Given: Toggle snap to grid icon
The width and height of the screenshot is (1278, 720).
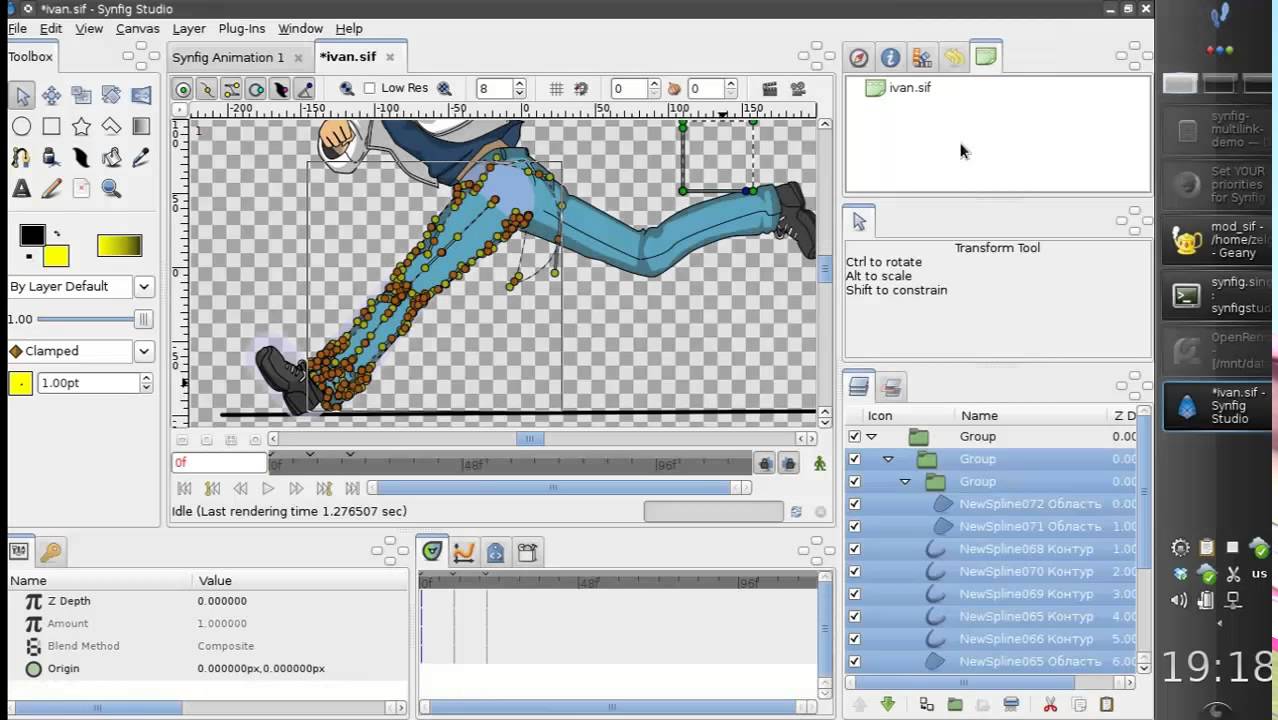Looking at the screenshot, I should (581, 89).
